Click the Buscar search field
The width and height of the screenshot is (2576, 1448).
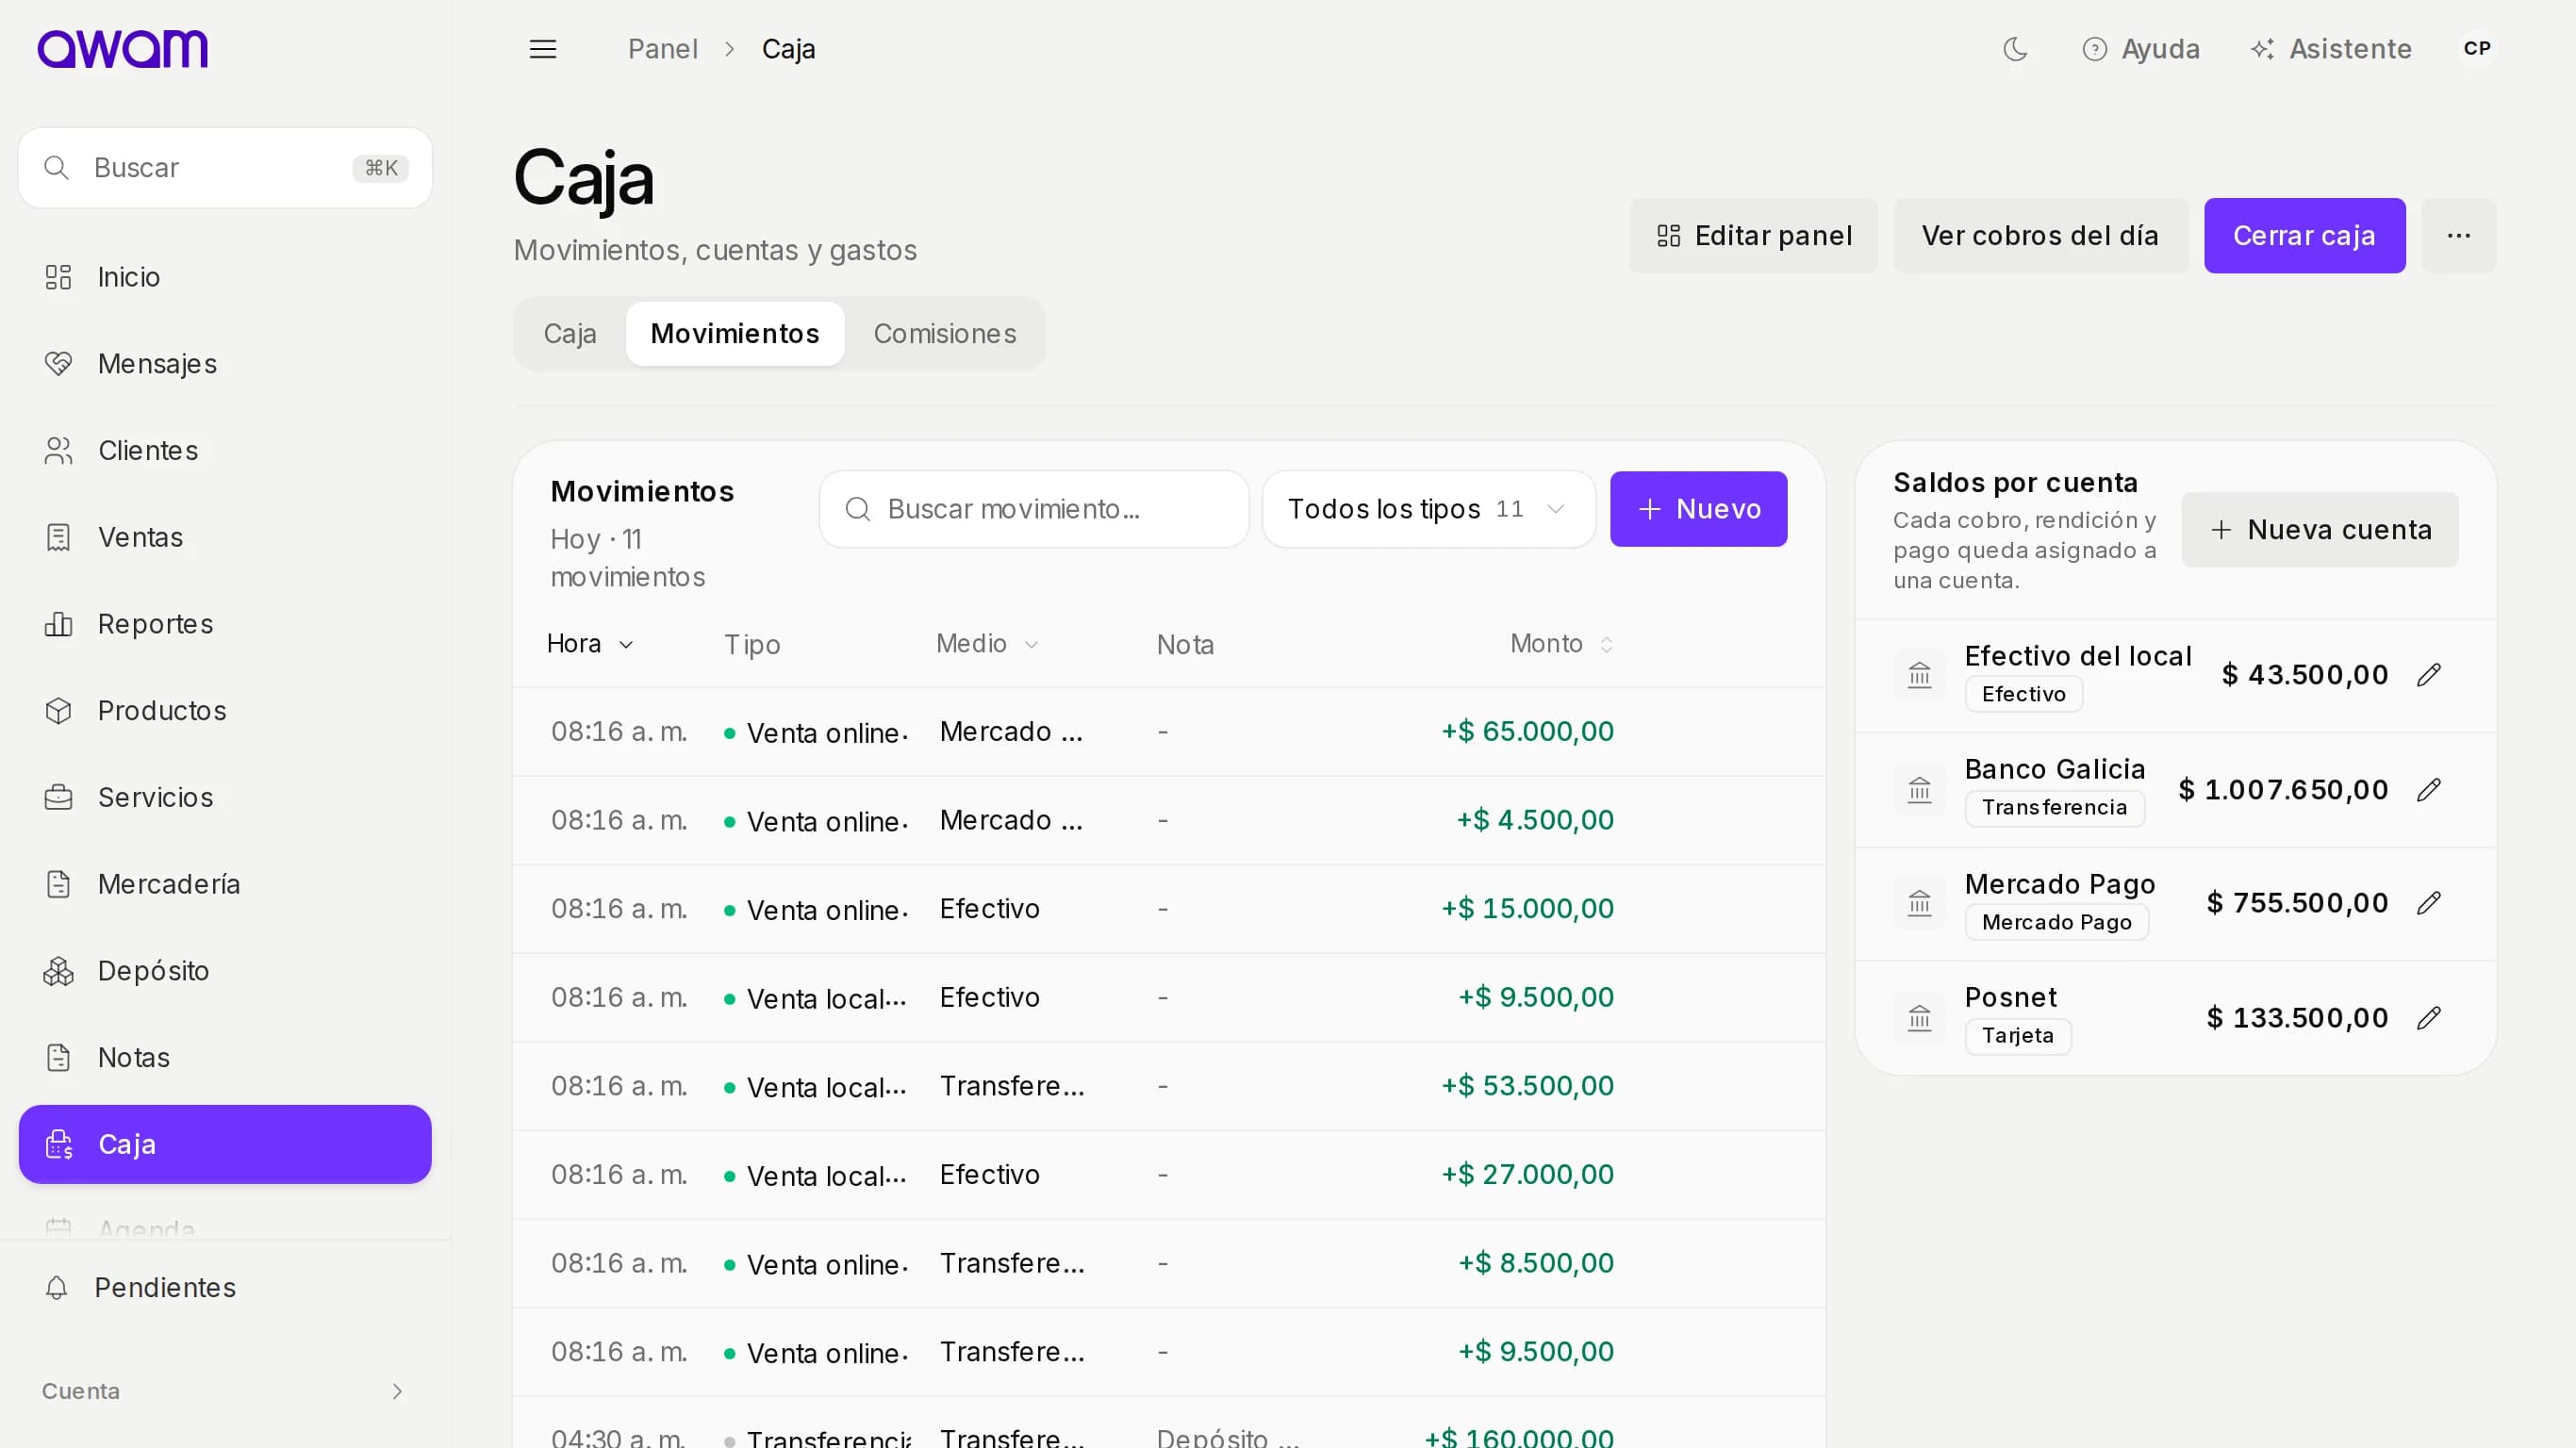pos(225,168)
